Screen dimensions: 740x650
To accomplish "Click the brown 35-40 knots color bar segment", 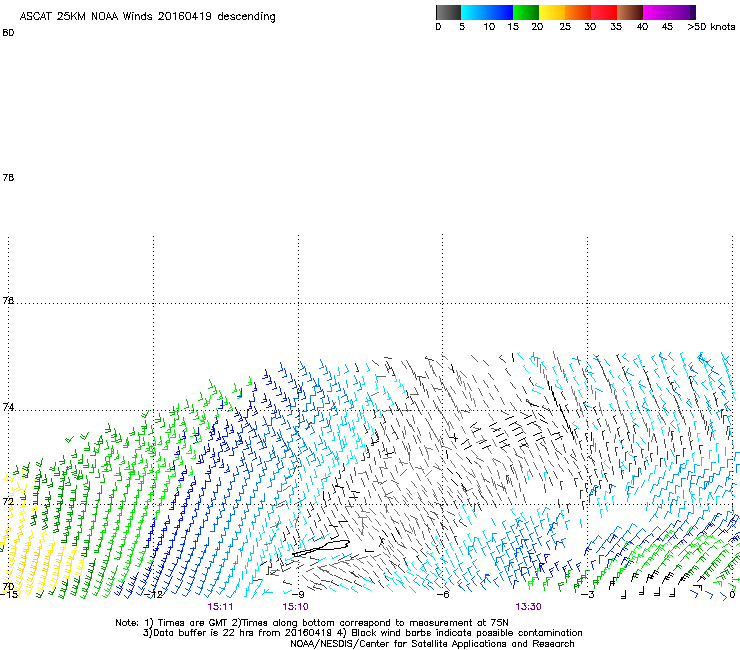I will click(630, 12).
